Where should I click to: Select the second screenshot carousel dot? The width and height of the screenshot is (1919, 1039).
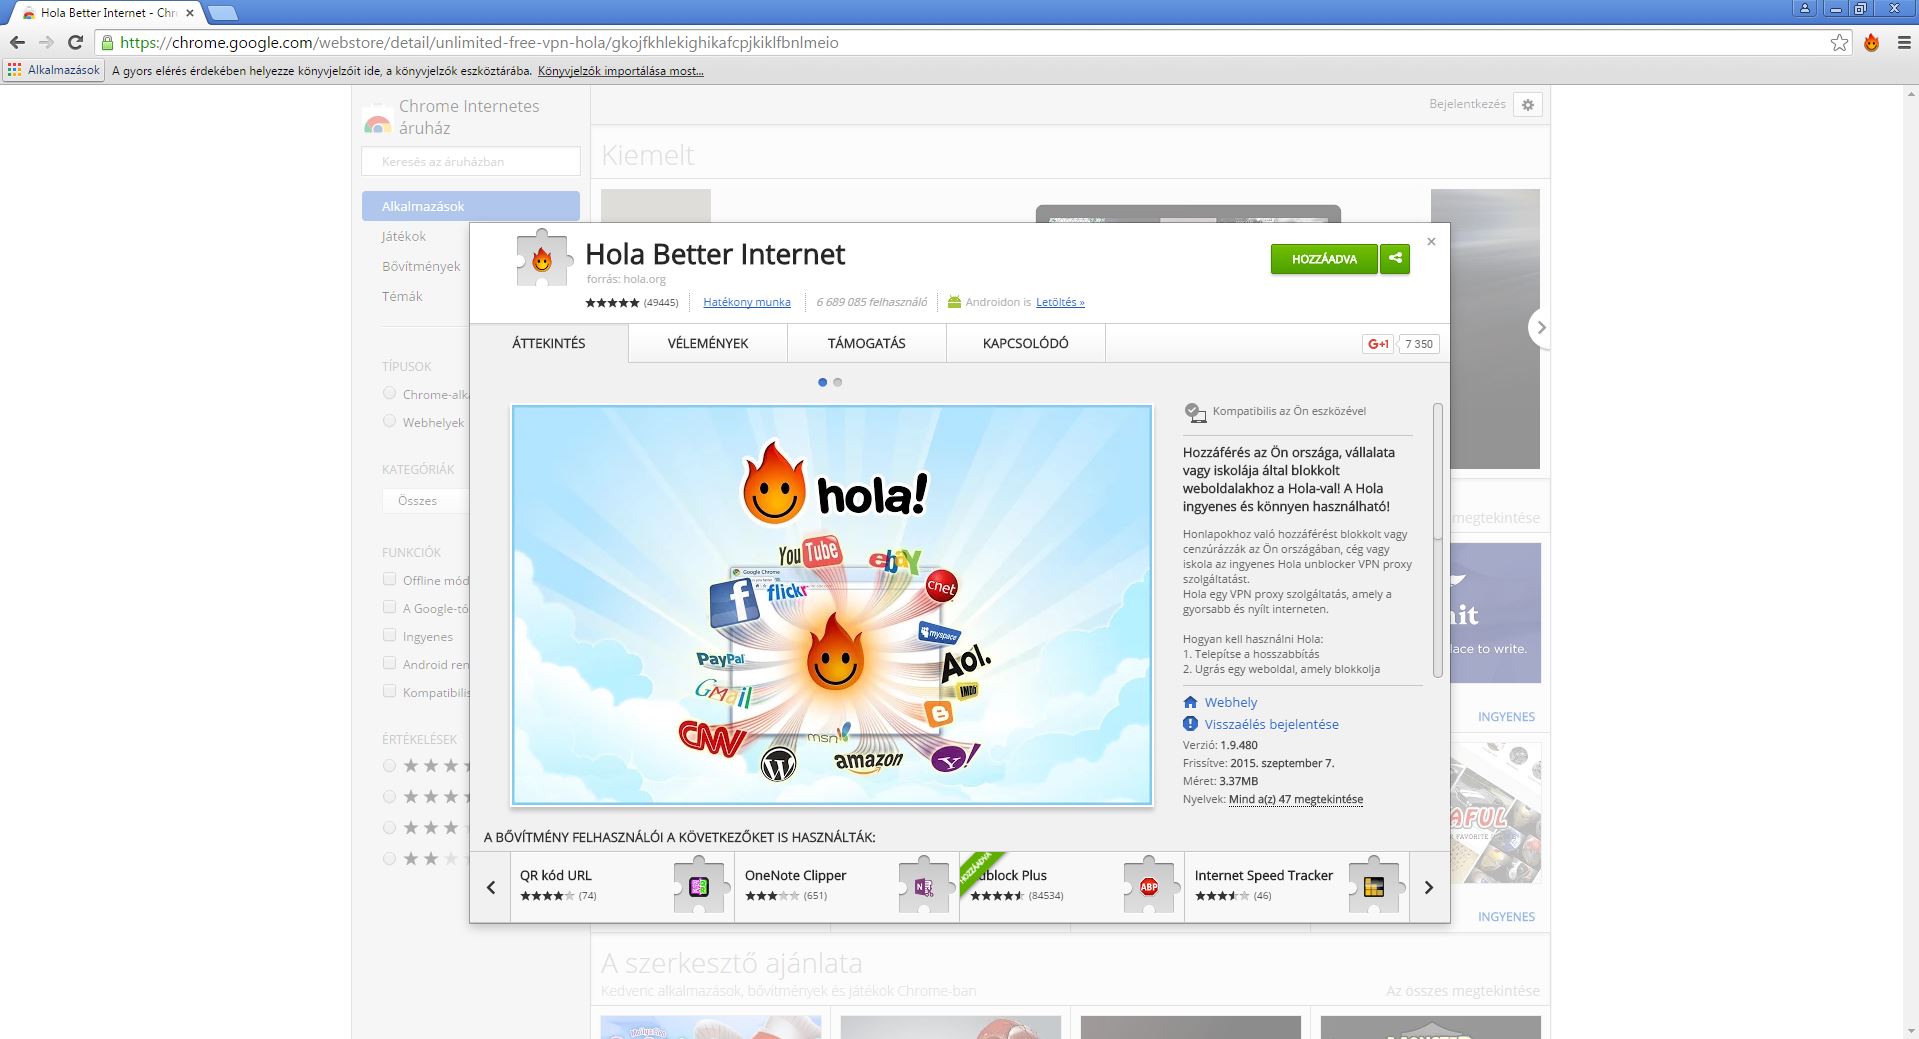click(x=838, y=382)
